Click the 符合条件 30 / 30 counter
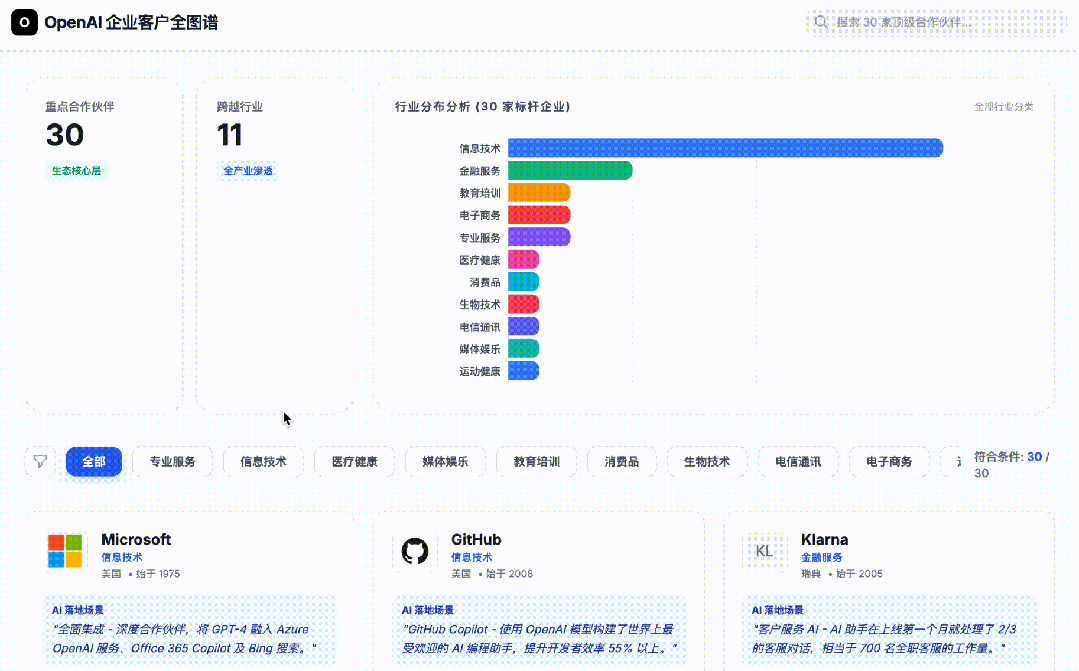 pyautogui.click(x=1012, y=465)
